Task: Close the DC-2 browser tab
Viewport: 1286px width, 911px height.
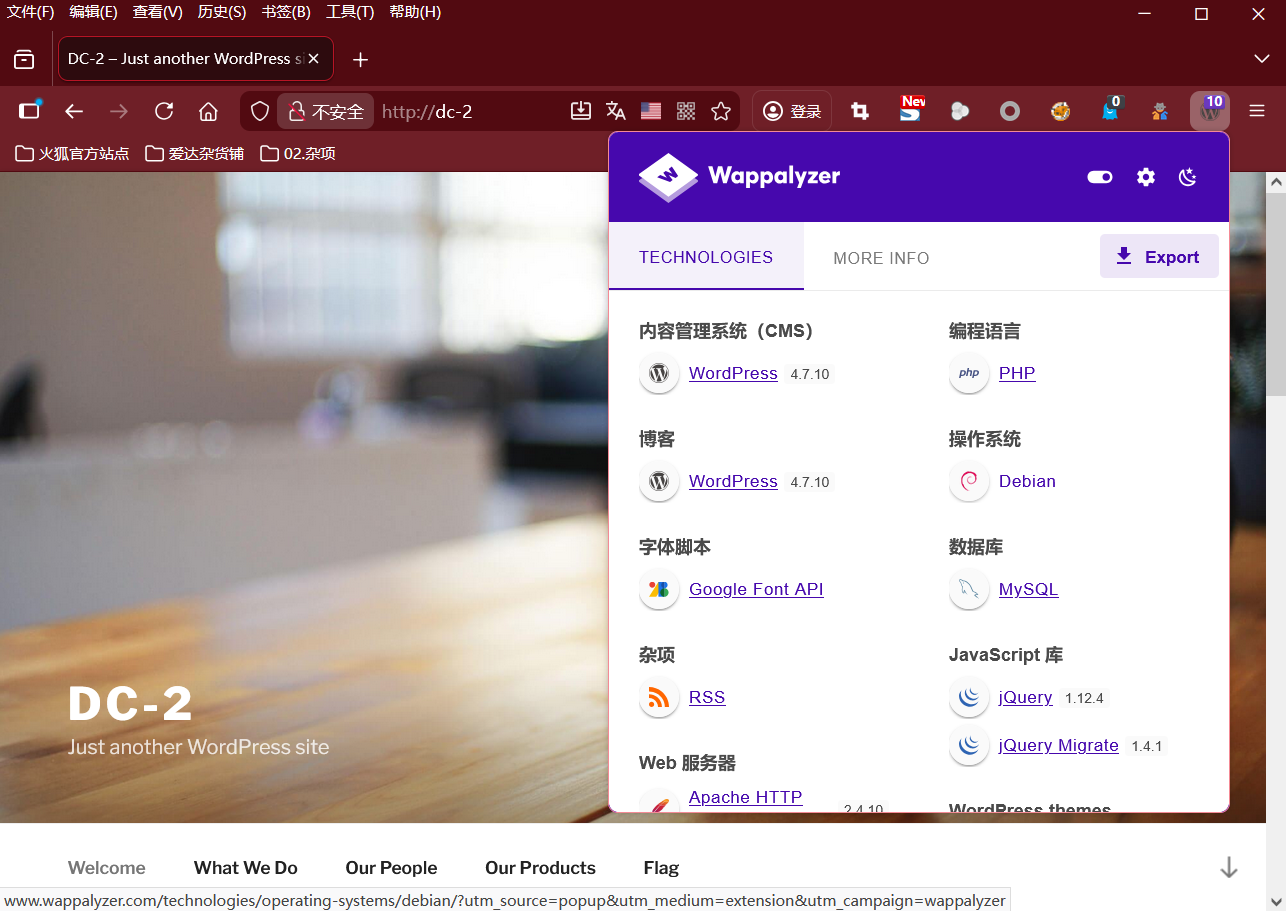Action: pos(313,59)
